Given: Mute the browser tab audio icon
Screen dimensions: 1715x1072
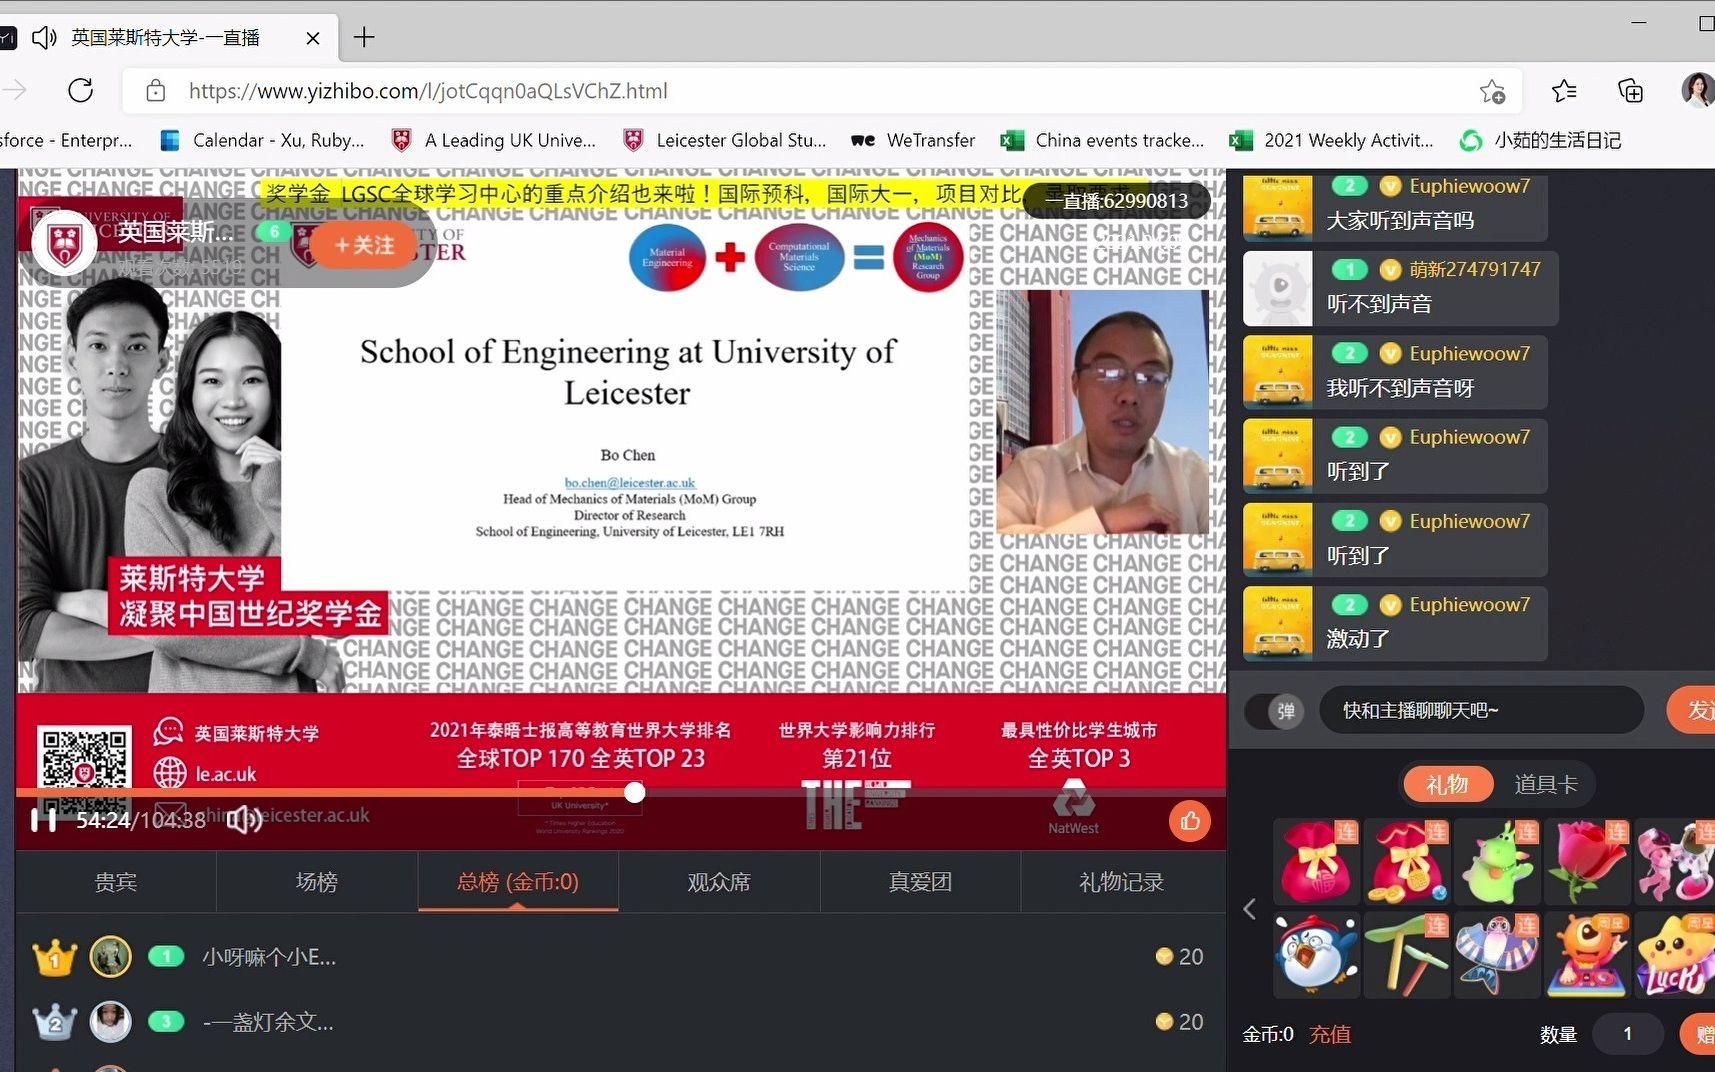Looking at the screenshot, I should (x=44, y=38).
